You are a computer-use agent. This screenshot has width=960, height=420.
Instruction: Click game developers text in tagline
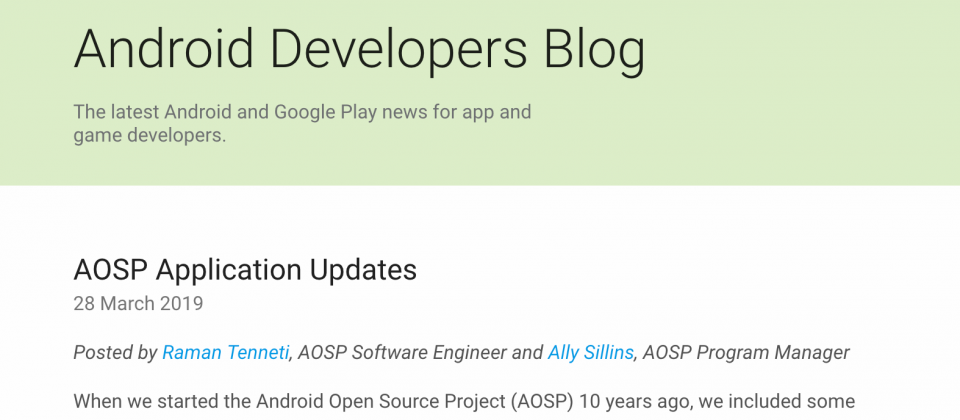point(150,135)
